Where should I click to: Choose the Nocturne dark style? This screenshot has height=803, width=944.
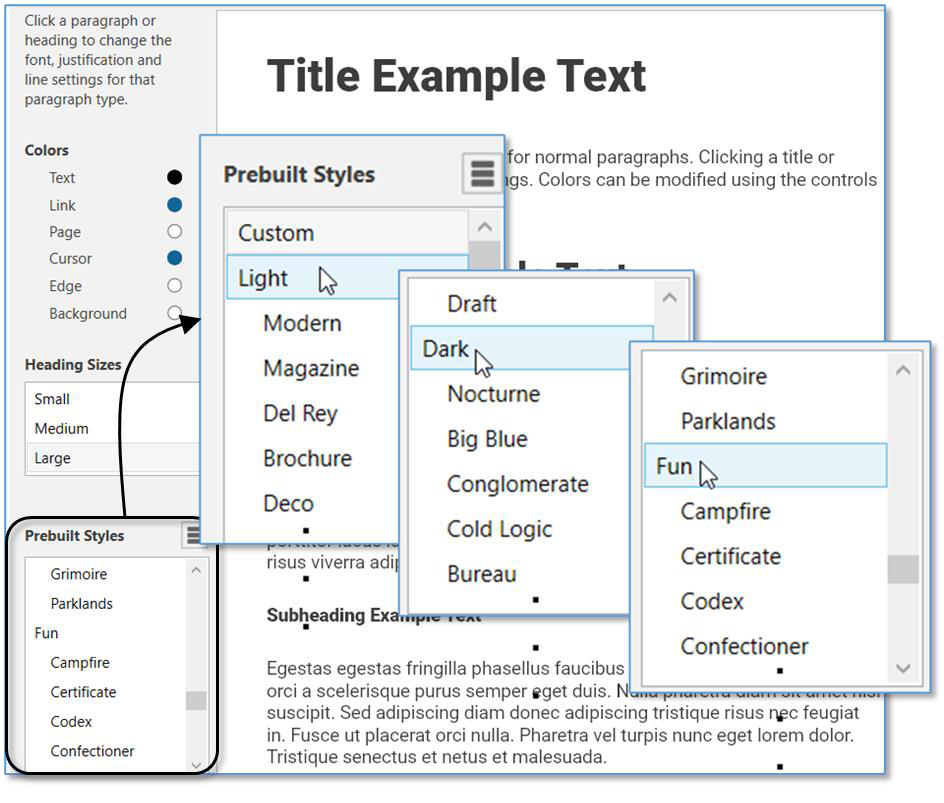(x=493, y=394)
